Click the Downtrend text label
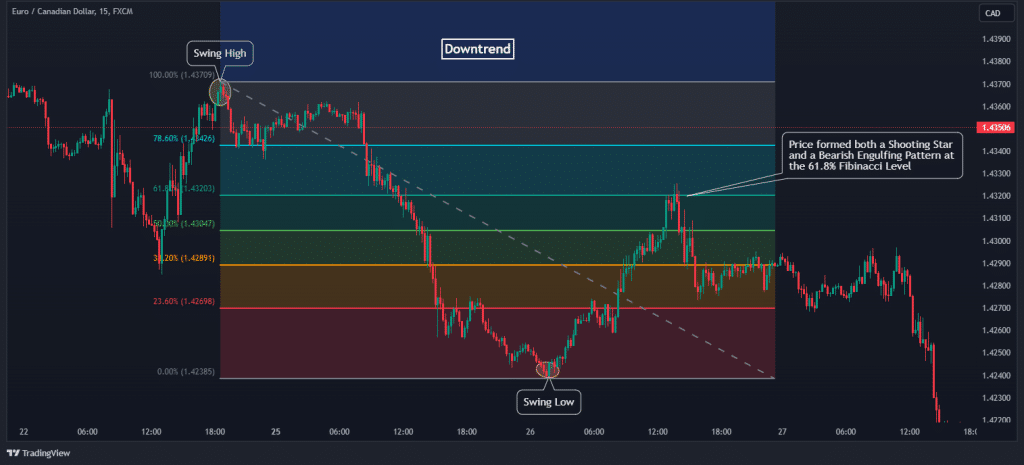This screenshot has width=1024, height=465. [478, 48]
